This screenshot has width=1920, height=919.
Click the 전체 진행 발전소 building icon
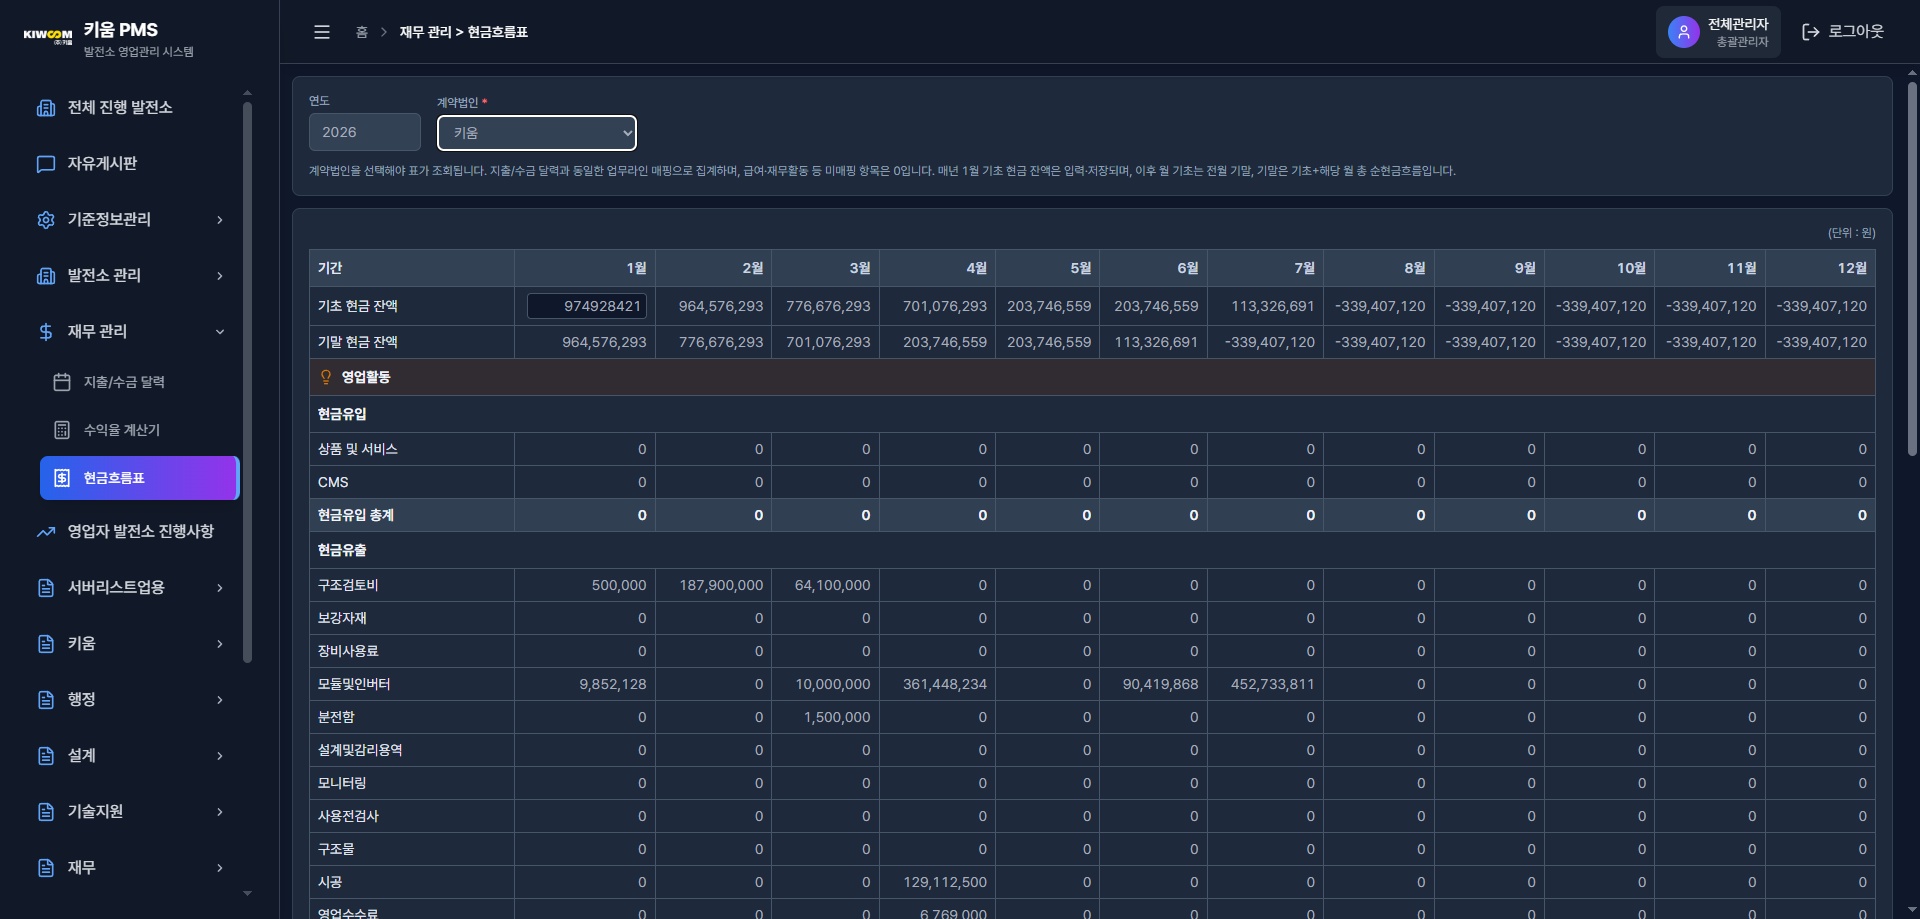[x=46, y=108]
